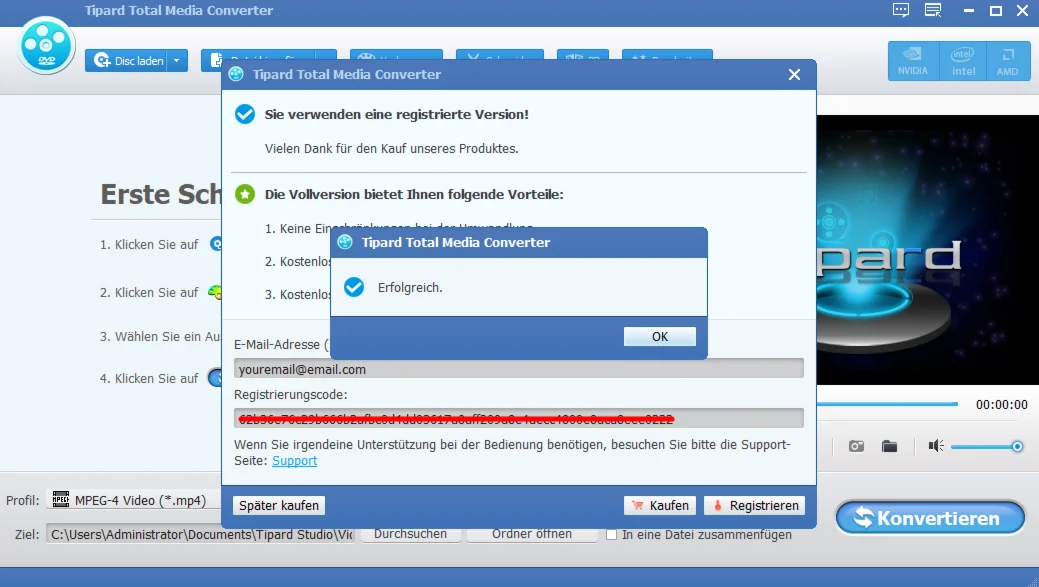The image size is (1039, 587).
Task: Toggle Intel acceleration icon
Action: click(x=963, y=61)
